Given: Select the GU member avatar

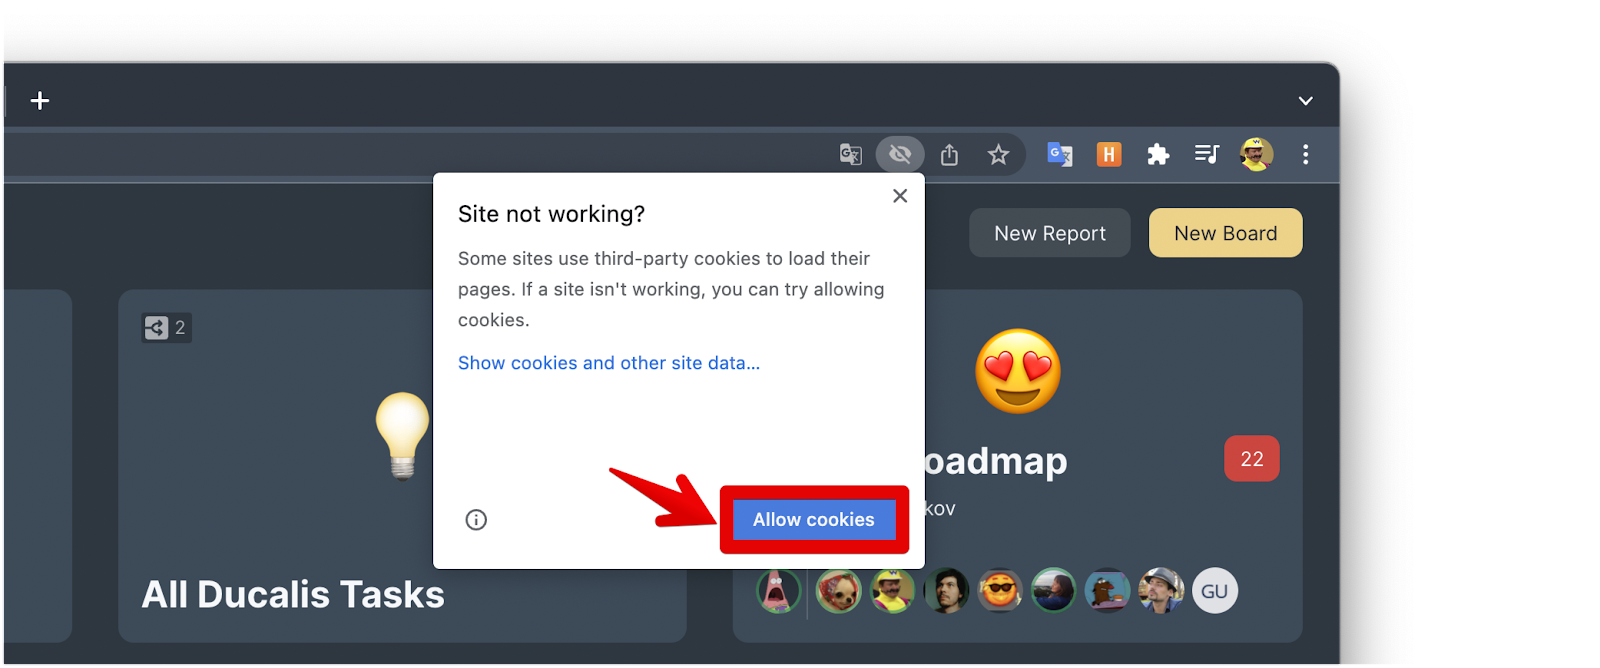Looking at the screenshot, I should pos(1215,591).
